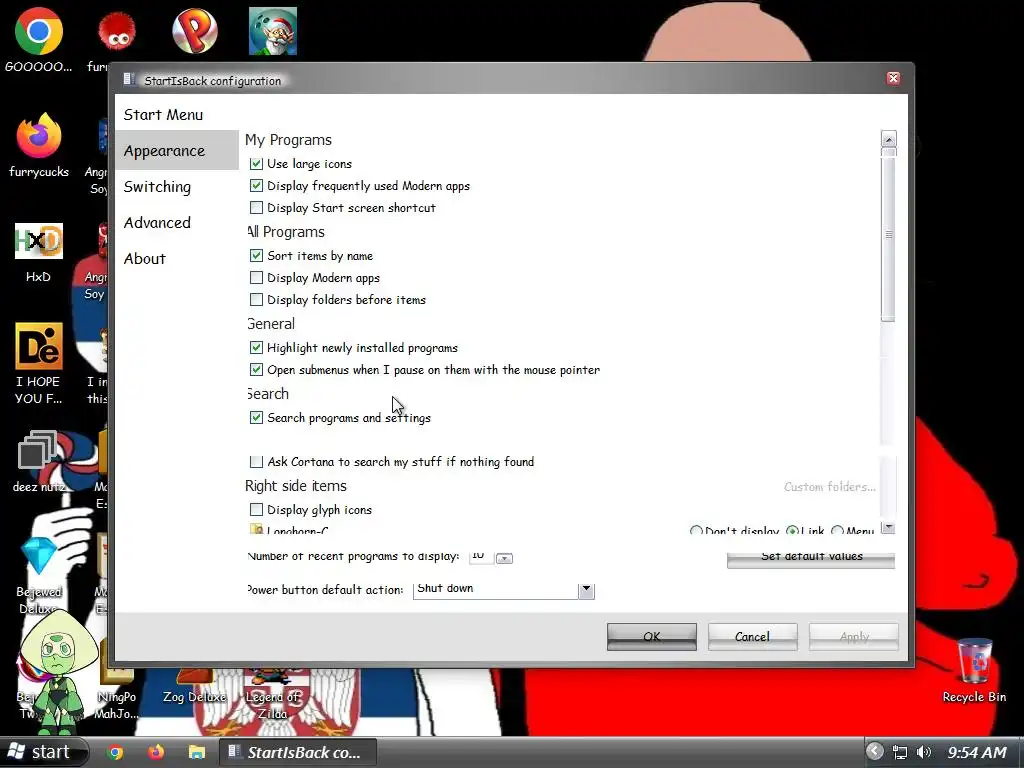Click the StartIsBack taskbar button
This screenshot has height=768, width=1024.
tap(297, 752)
